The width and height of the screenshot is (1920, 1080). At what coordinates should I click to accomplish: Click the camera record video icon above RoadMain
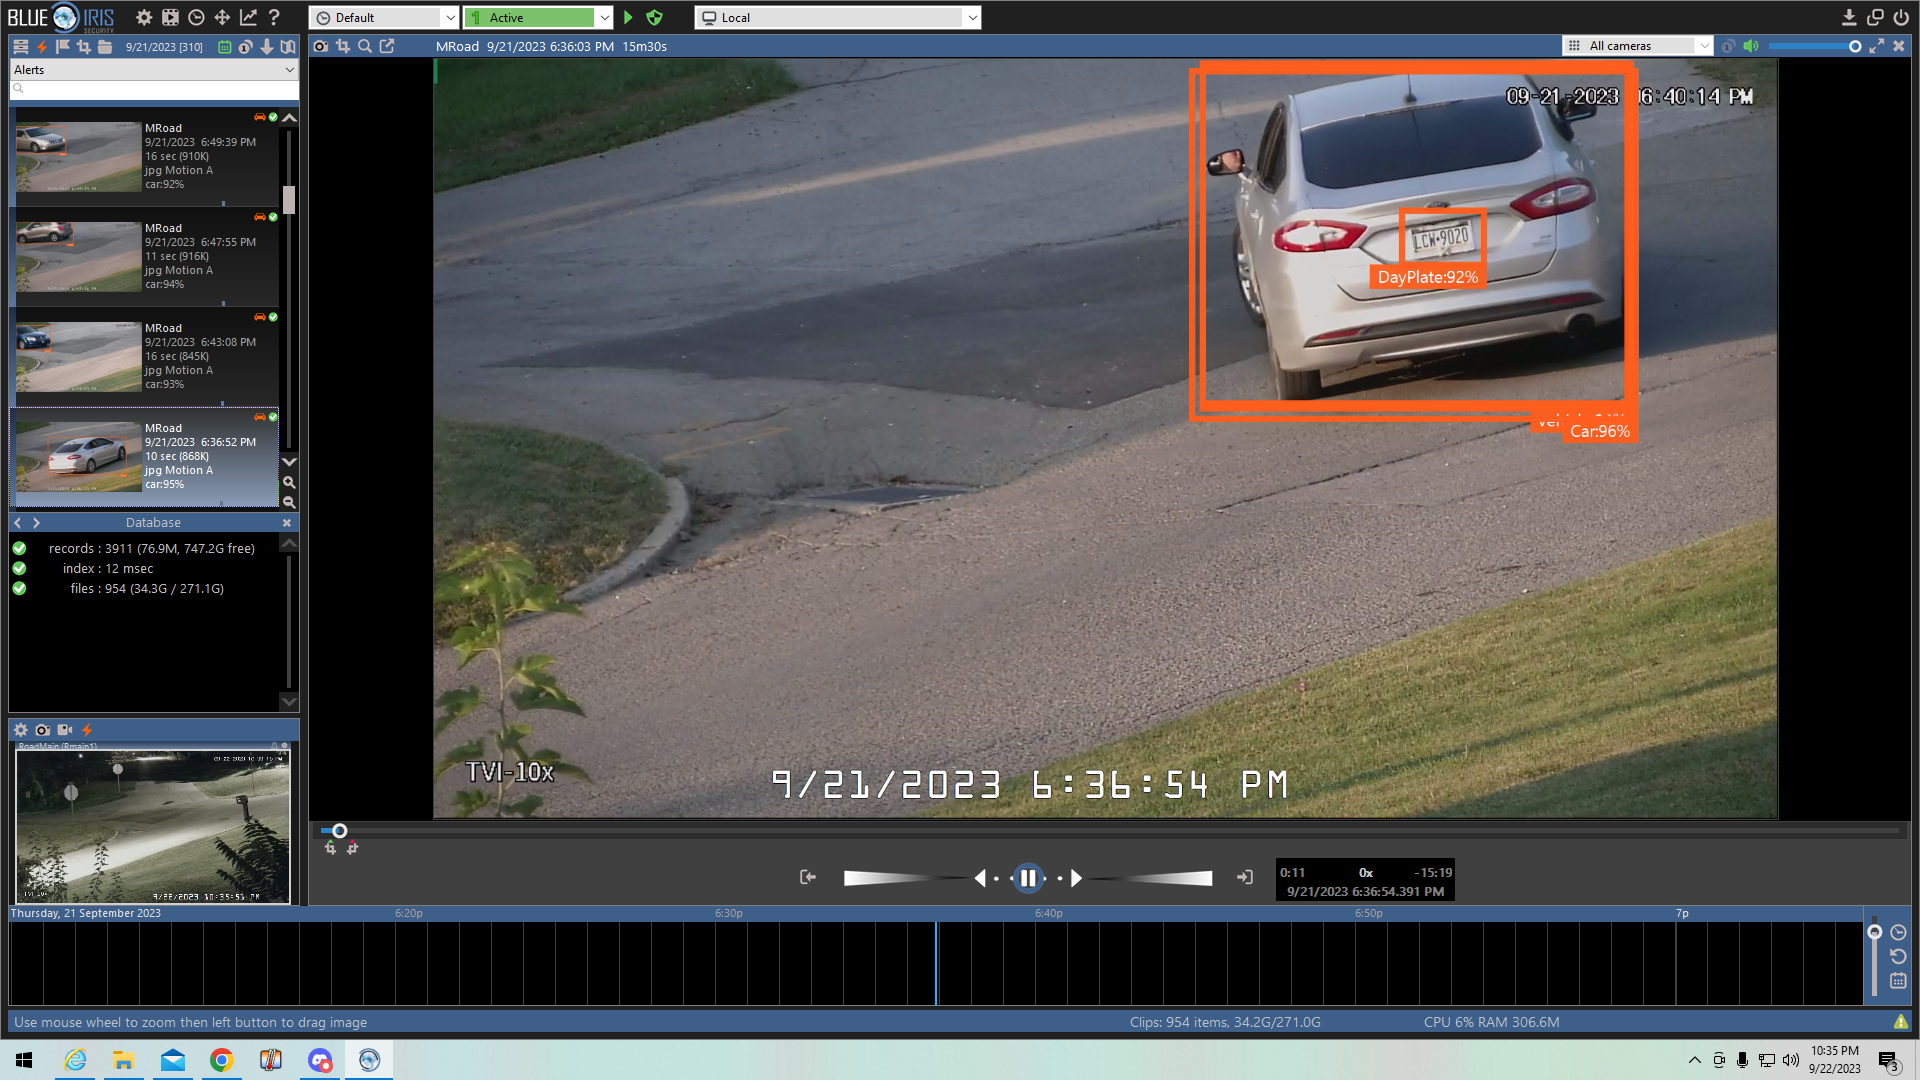[x=65, y=730]
